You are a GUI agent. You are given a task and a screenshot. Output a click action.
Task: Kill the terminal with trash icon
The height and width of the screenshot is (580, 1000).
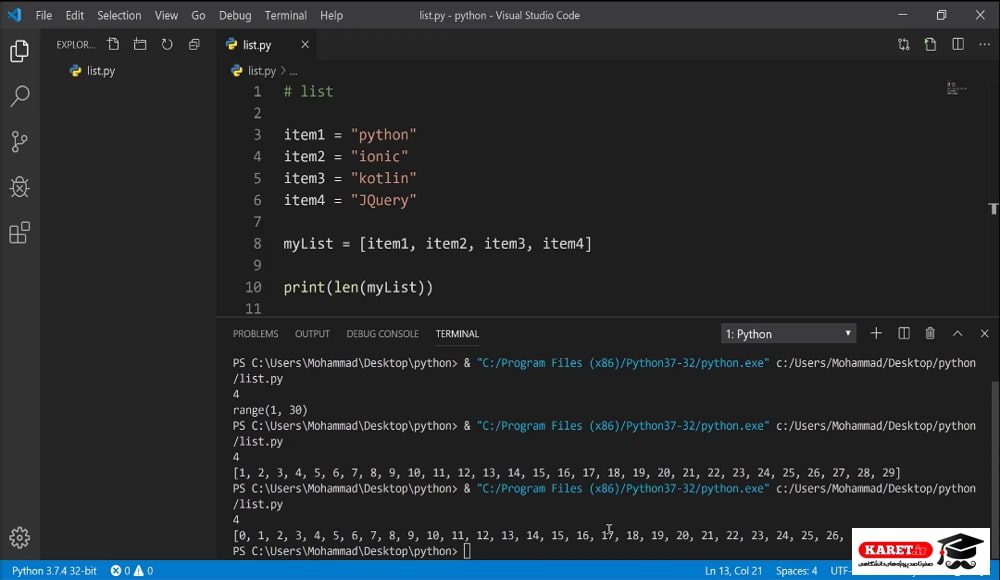pyautogui.click(x=930, y=333)
